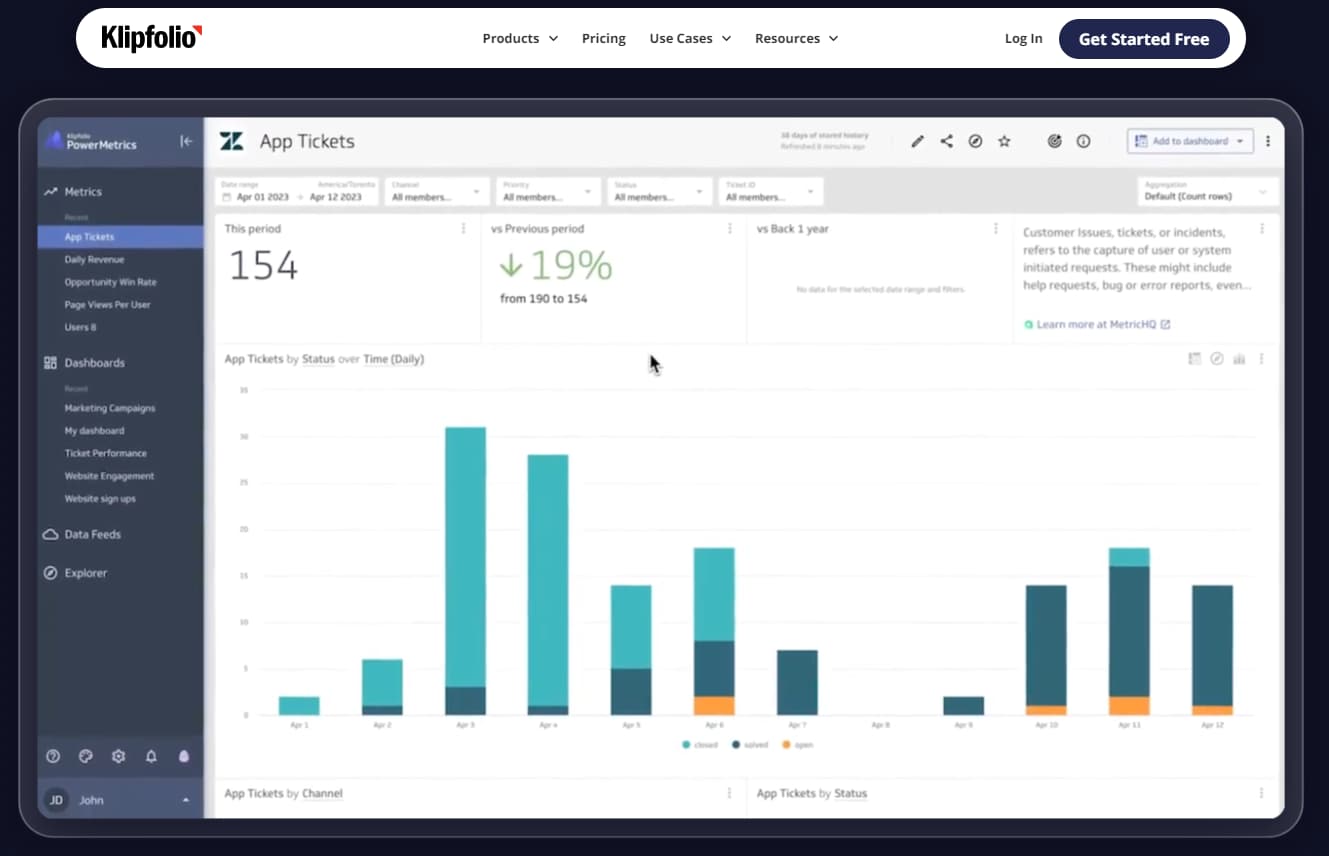Expand the John user menu
This screenshot has width=1329, height=856.
click(120, 800)
